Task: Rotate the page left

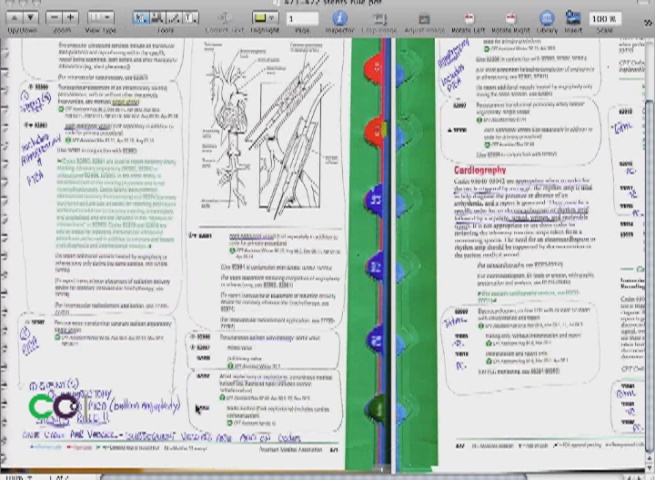Action: tap(468, 18)
